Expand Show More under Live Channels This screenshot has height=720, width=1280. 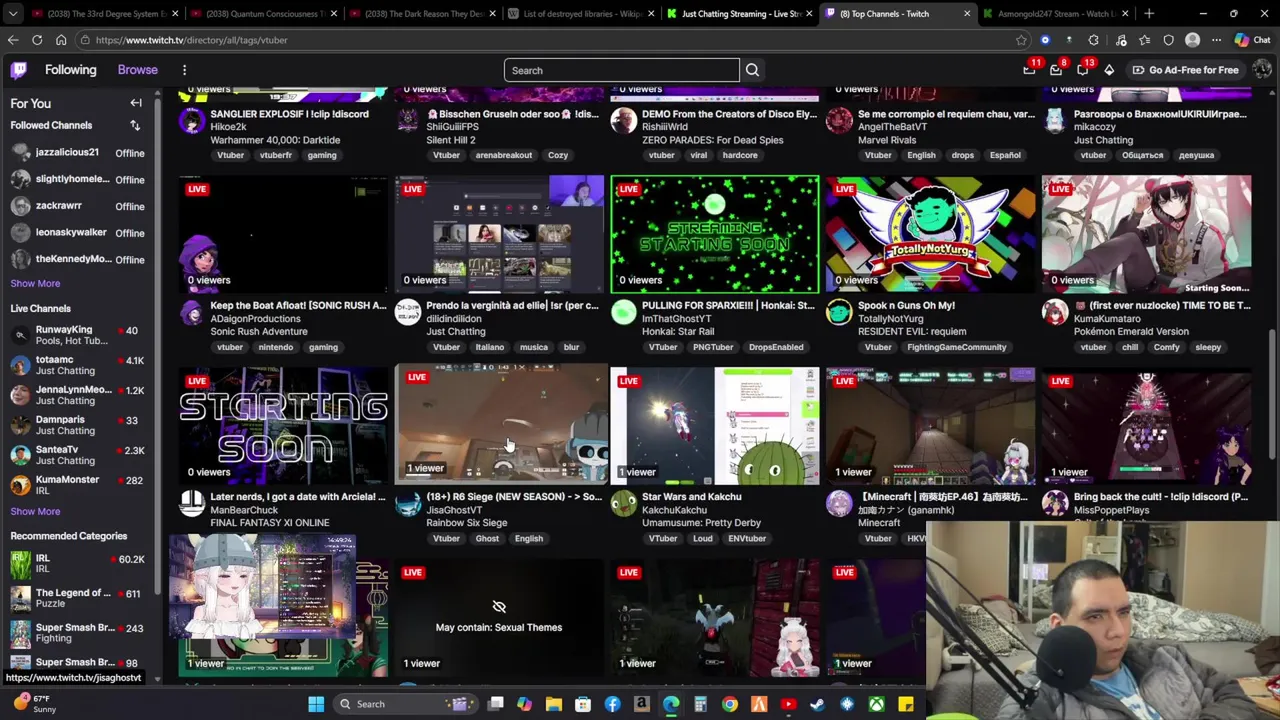tap(35, 511)
